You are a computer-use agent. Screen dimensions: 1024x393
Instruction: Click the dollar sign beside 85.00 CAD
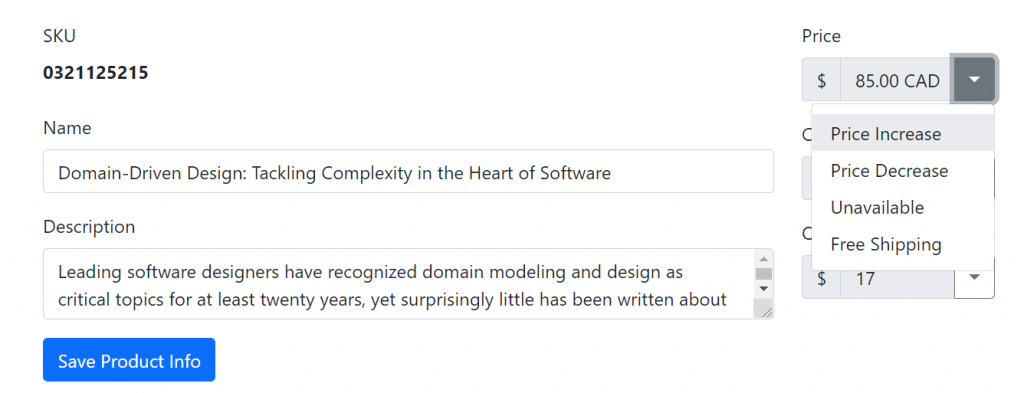pyautogui.click(x=822, y=80)
